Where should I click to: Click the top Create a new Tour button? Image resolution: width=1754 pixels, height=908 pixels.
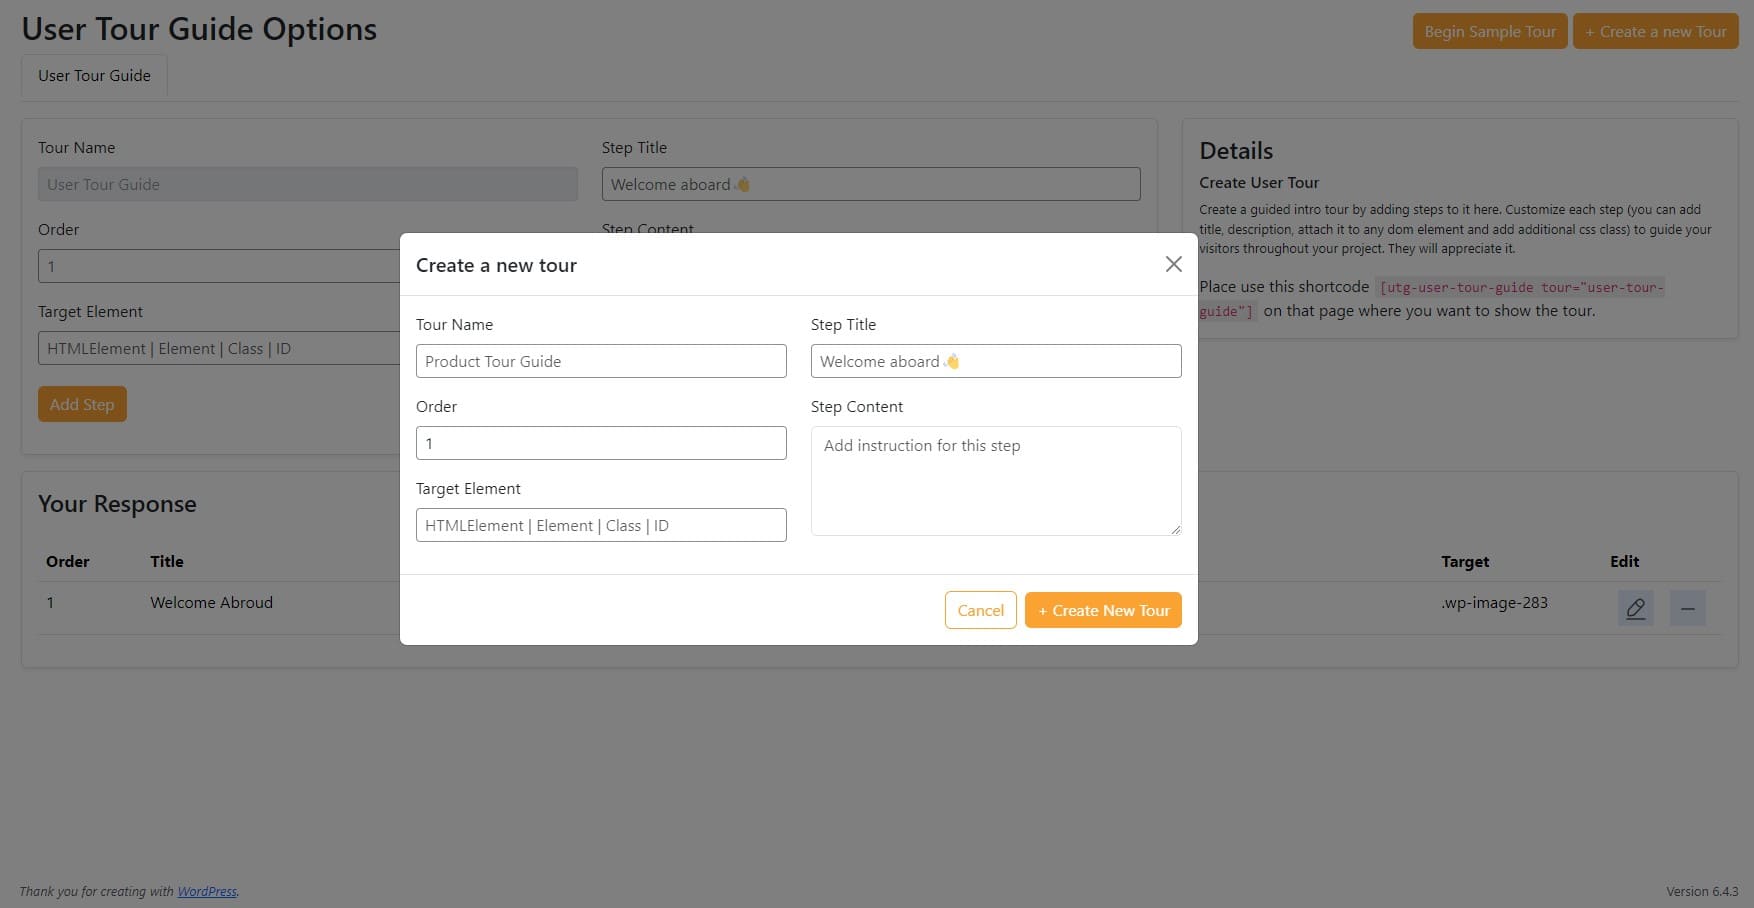point(1655,31)
